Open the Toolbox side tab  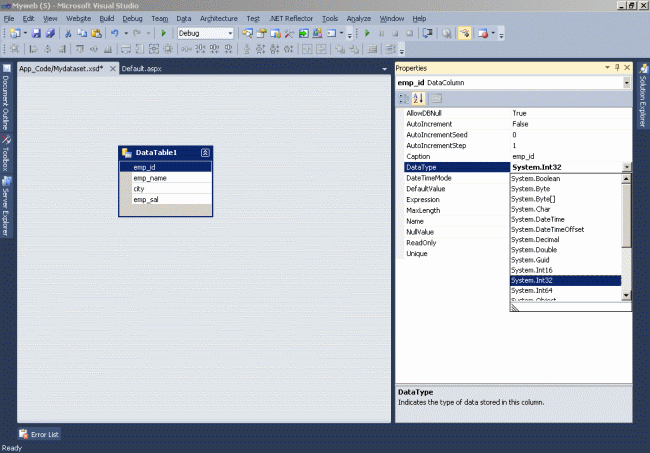point(6,153)
